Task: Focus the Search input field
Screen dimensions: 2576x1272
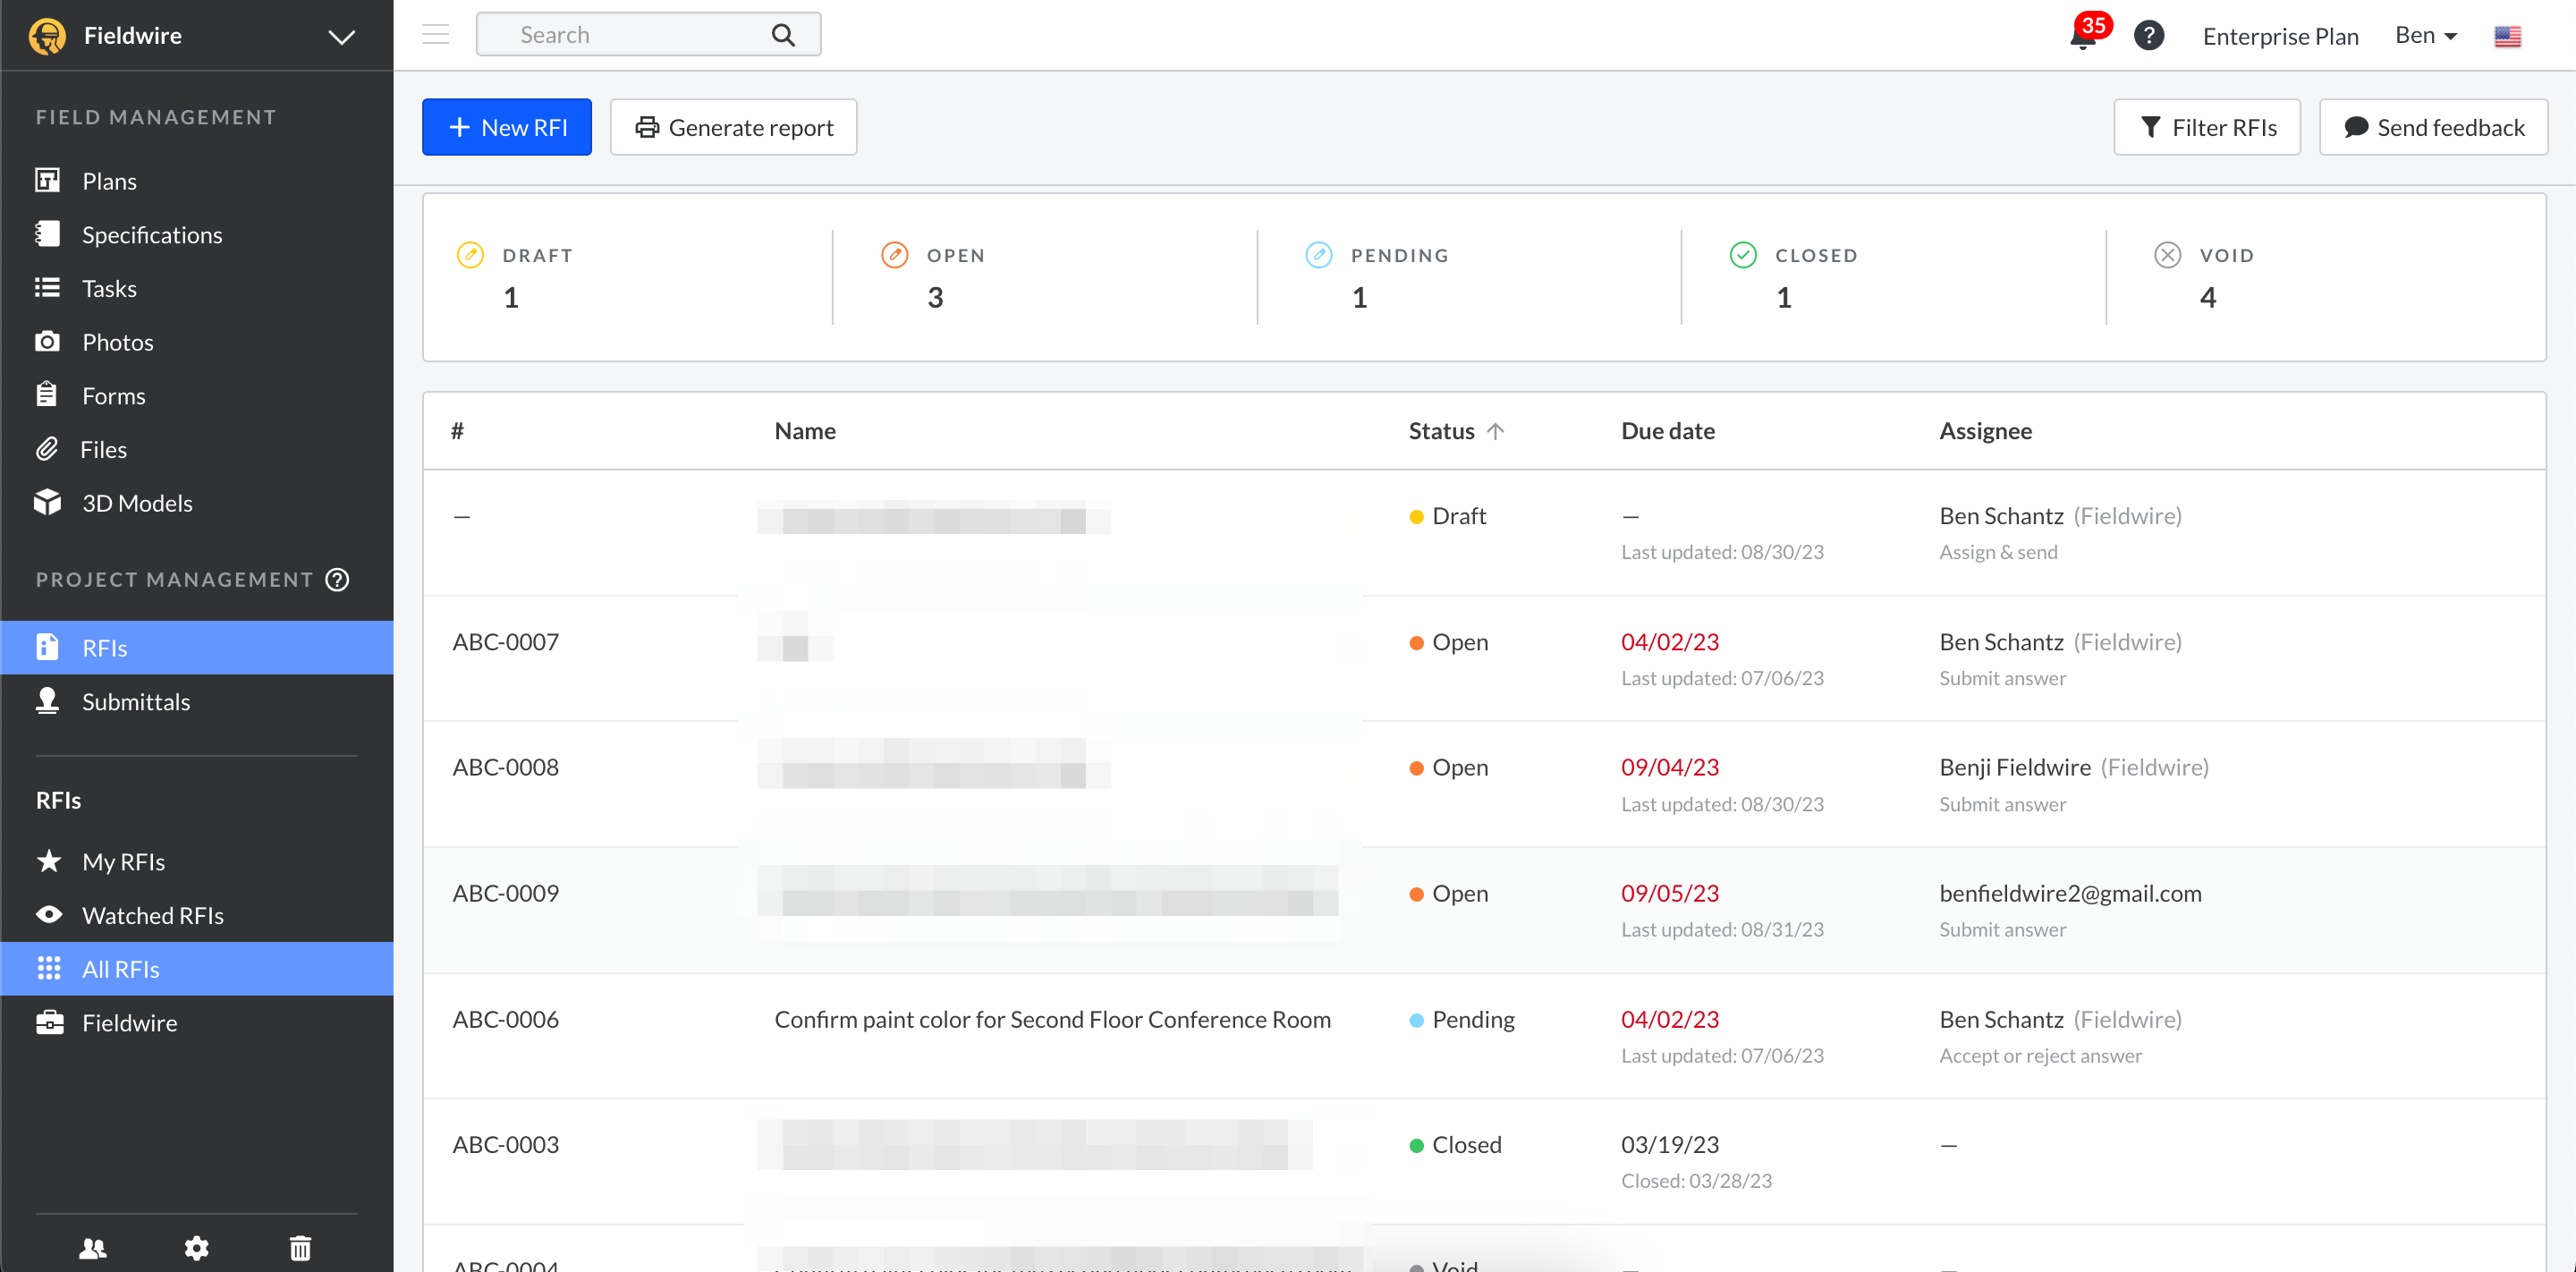Action: (x=648, y=35)
